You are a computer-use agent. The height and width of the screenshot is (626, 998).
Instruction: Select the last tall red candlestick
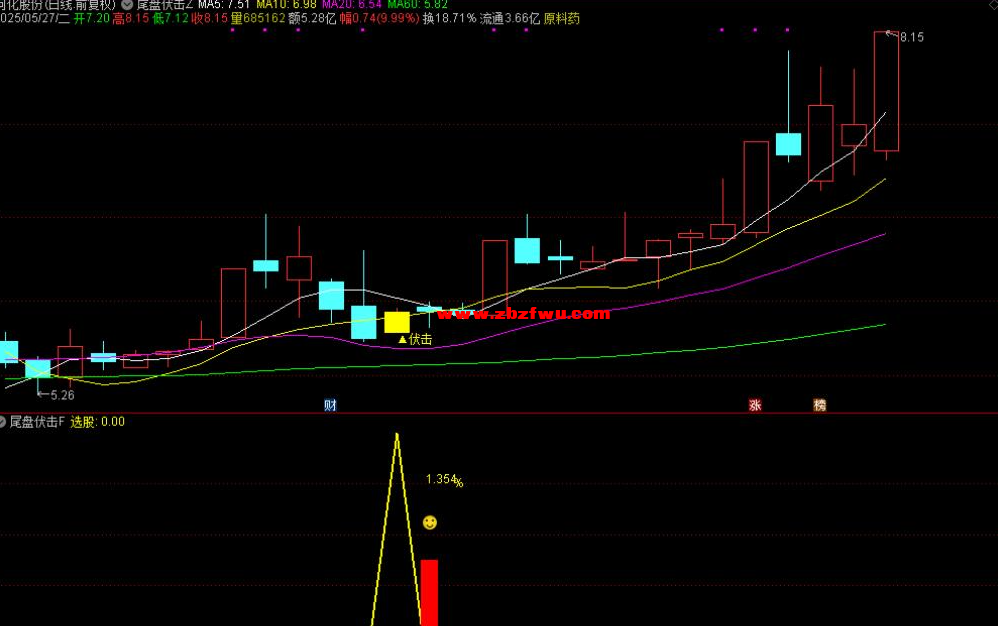pyautogui.click(x=886, y=91)
